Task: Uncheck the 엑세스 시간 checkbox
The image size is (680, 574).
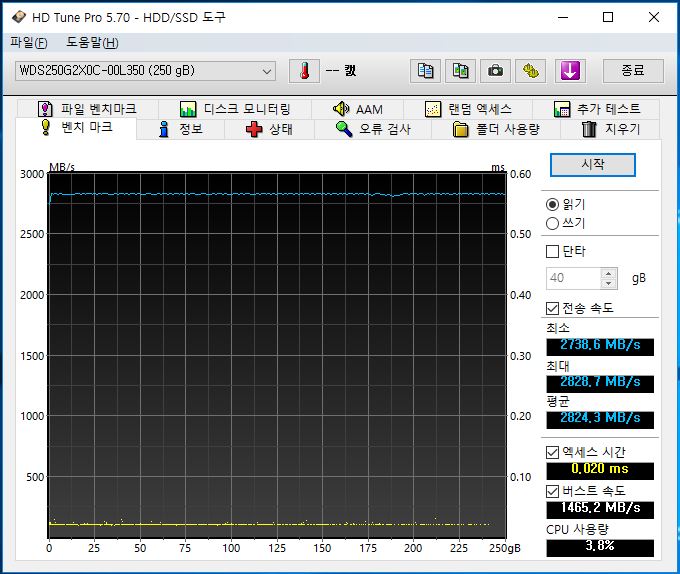Action: 553,452
